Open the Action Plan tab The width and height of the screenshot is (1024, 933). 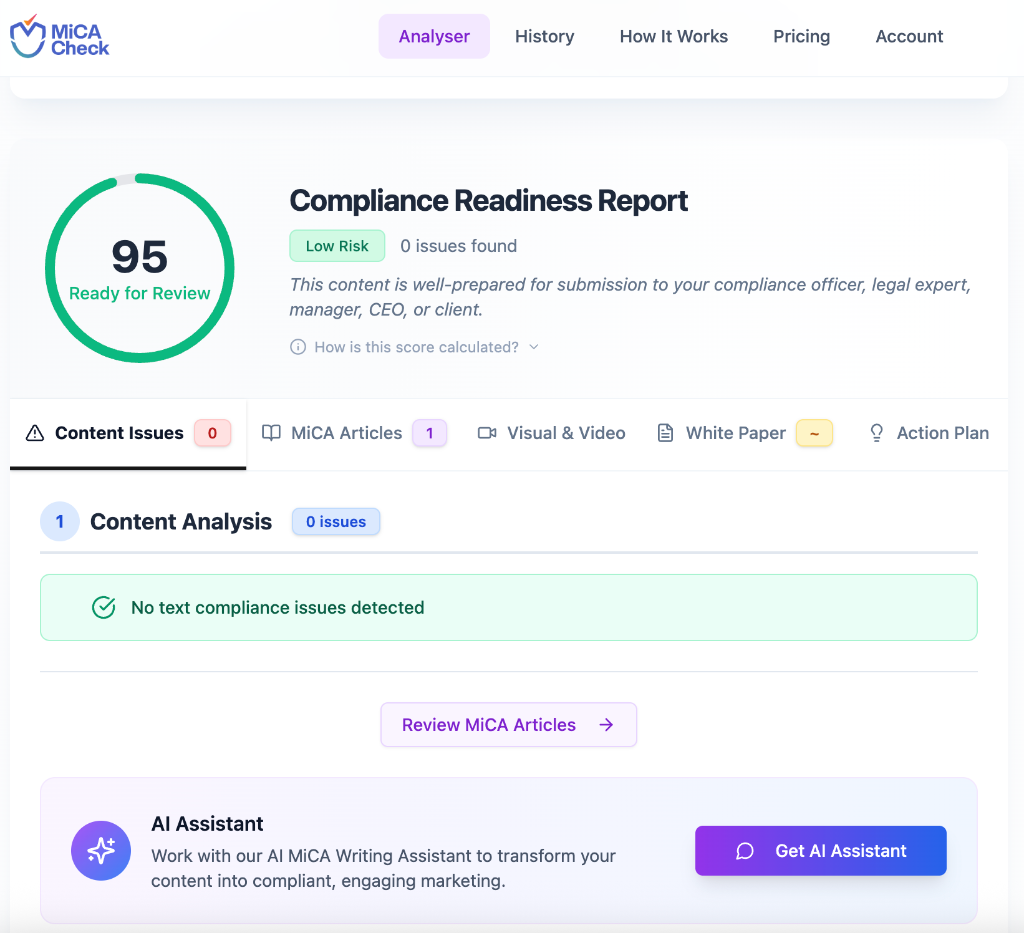pyautogui.click(x=929, y=433)
